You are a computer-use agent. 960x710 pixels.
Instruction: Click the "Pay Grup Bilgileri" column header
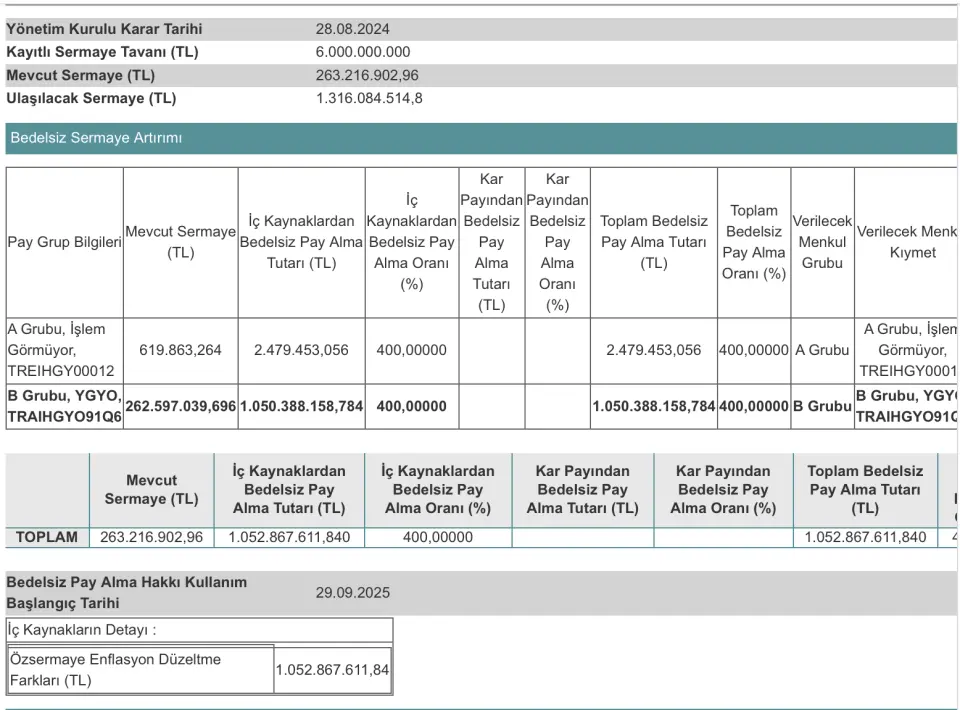pos(64,242)
